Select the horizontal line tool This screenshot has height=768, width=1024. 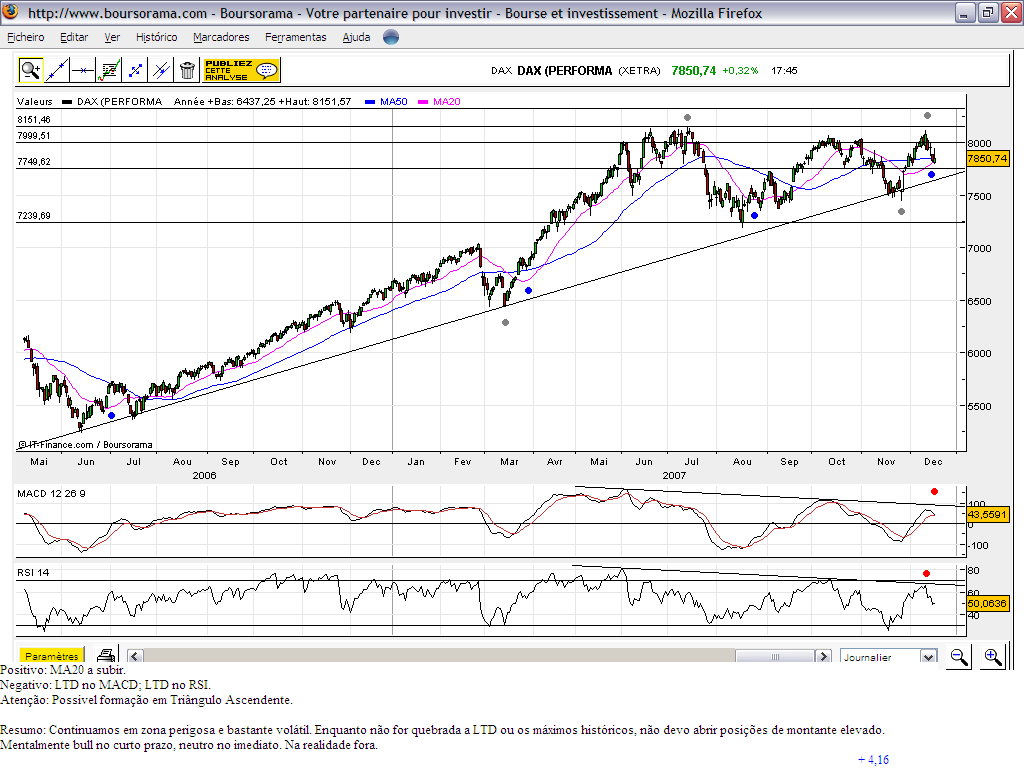(x=83, y=70)
